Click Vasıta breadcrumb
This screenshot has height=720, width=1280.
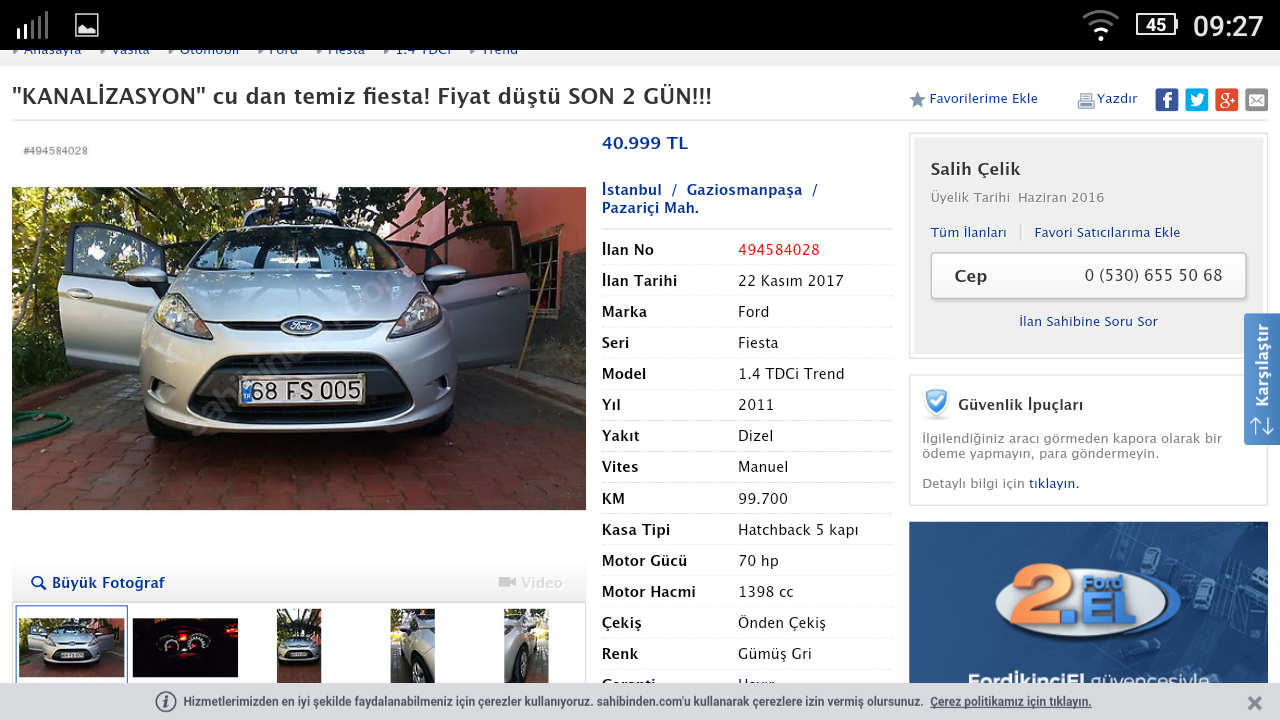pos(131,51)
